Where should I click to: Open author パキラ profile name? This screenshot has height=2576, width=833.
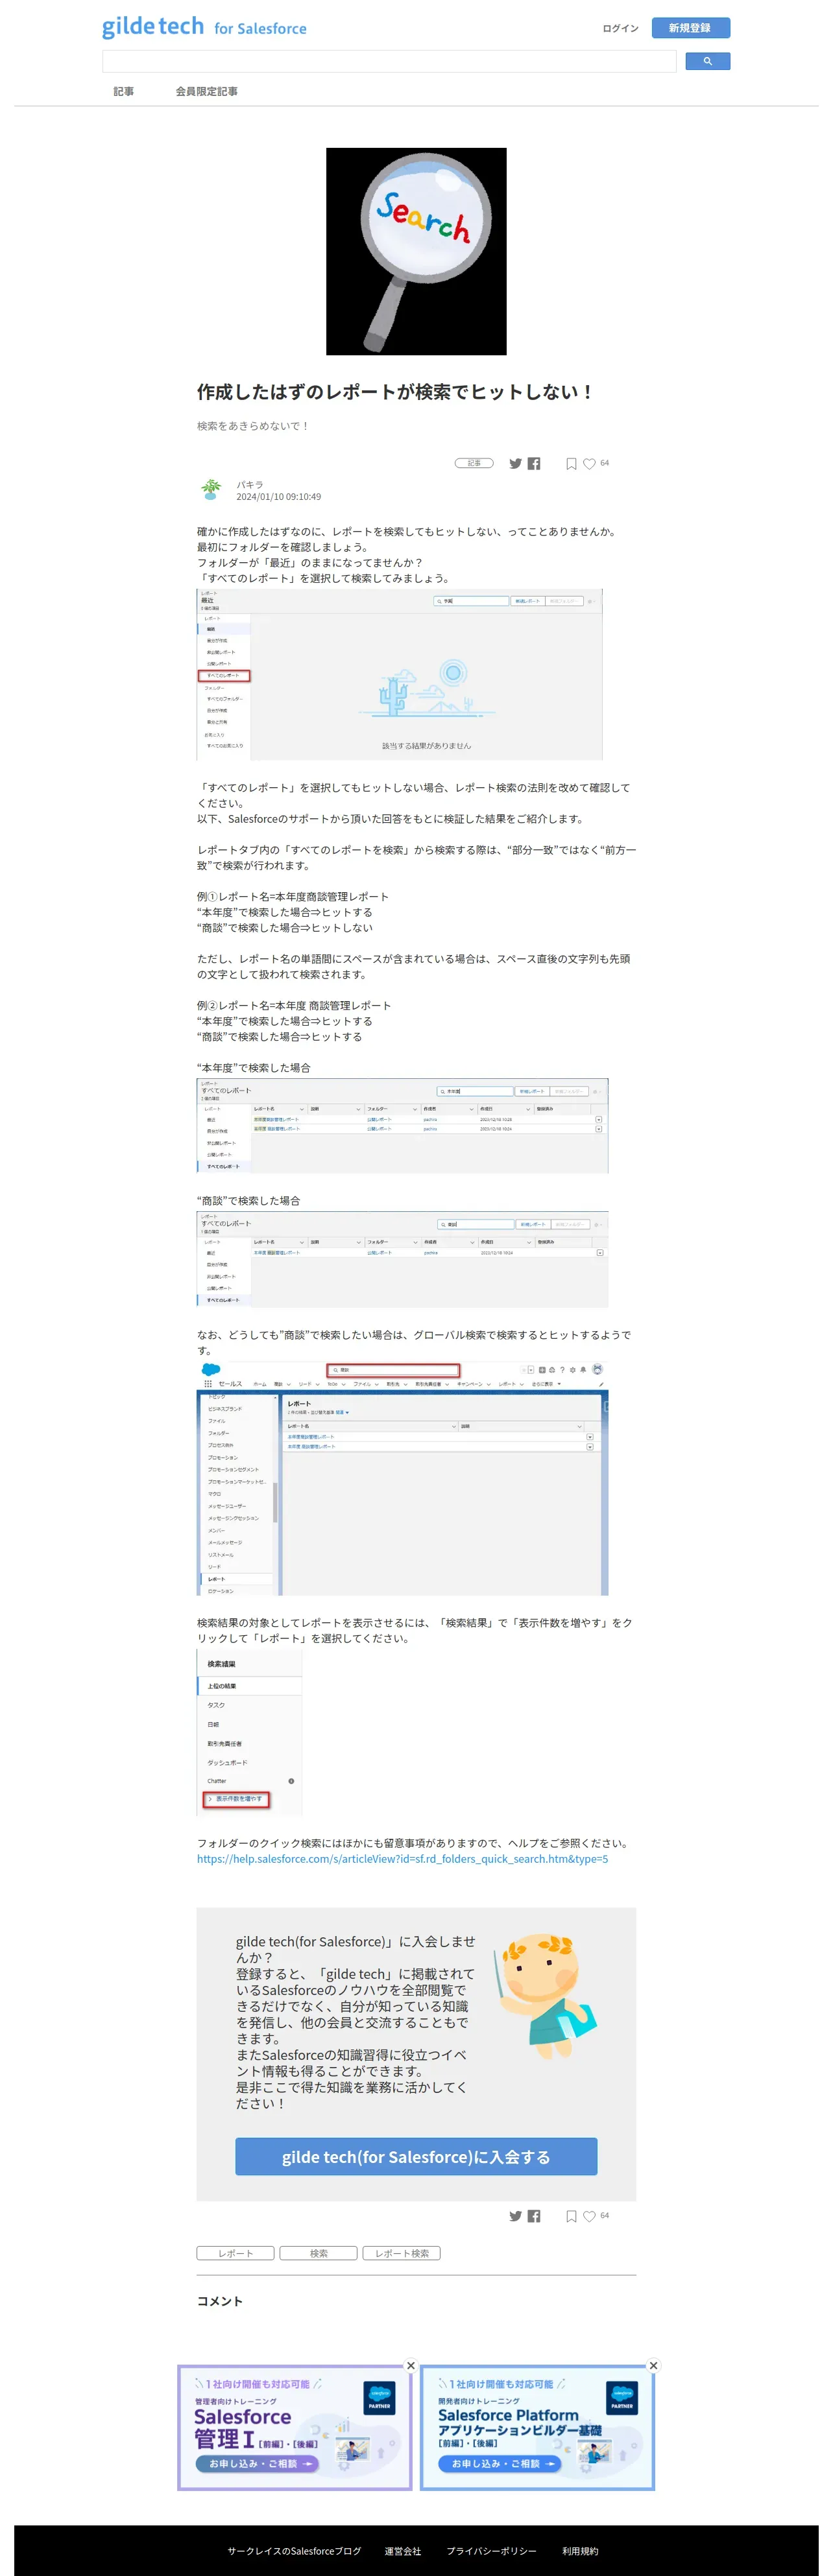click(x=250, y=484)
